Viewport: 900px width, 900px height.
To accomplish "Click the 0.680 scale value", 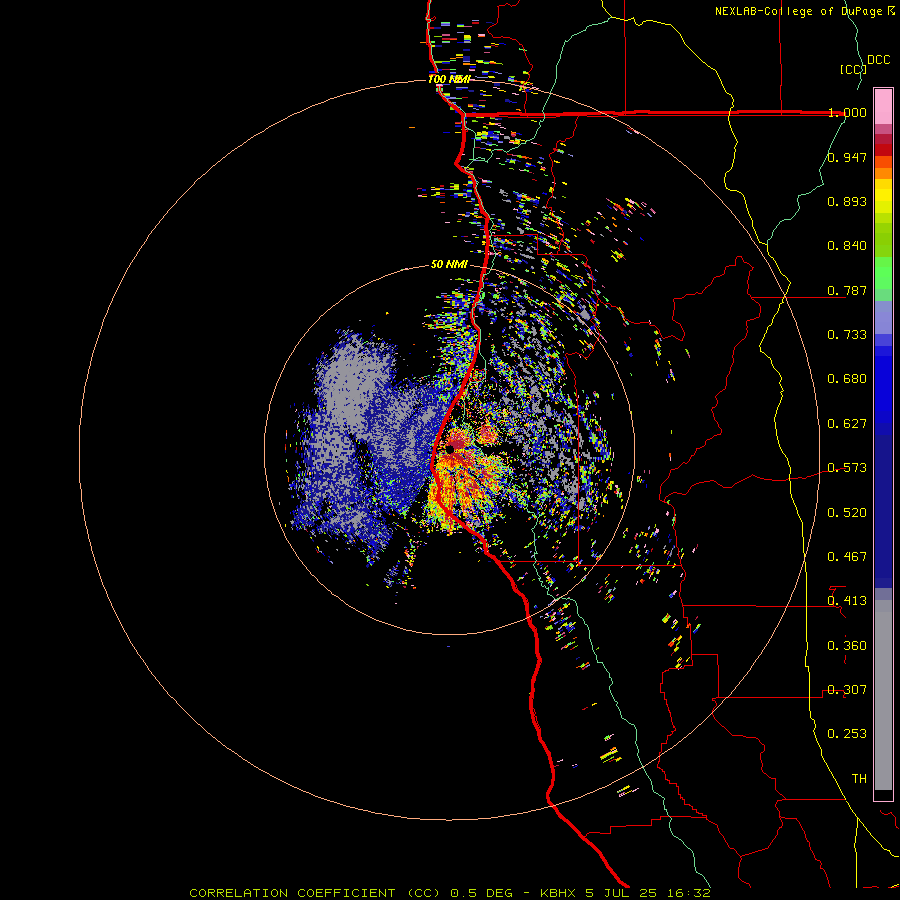I will click(x=847, y=379).
